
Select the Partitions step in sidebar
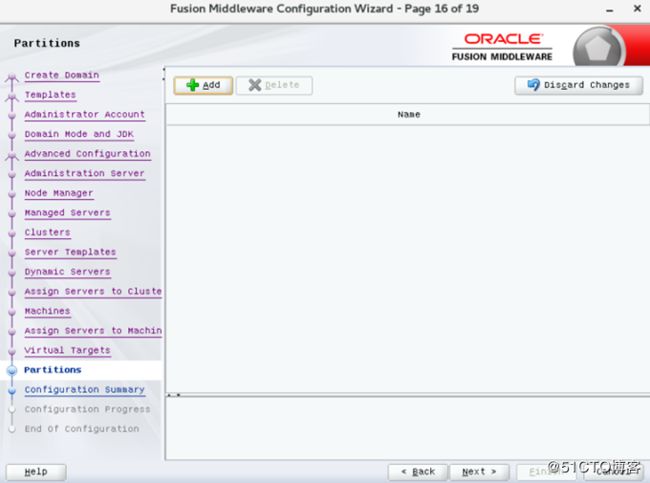point(53,370)
